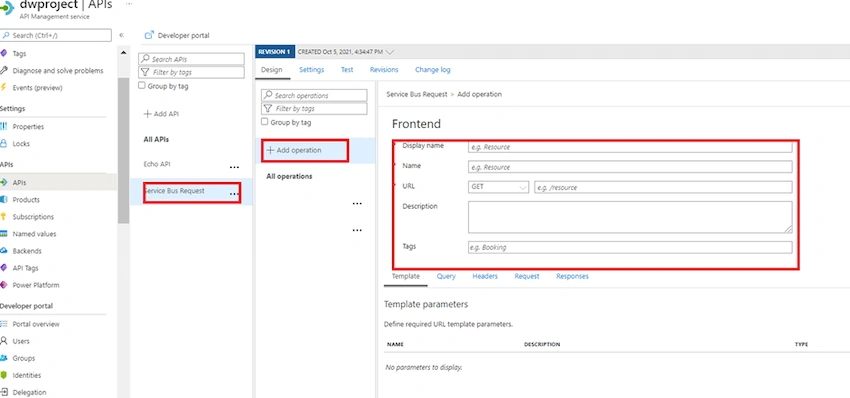Click the Events (preview) lightning icon
Image resolution: width=850 pixels, height=398 pixels.
tap(4, 88)
